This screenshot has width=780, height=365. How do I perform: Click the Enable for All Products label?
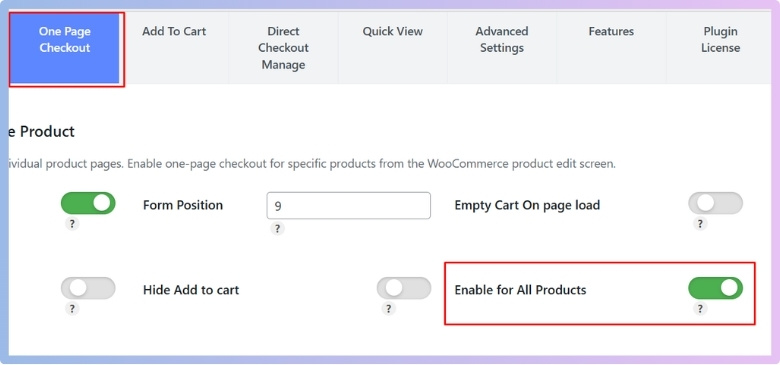pos(520,290)
